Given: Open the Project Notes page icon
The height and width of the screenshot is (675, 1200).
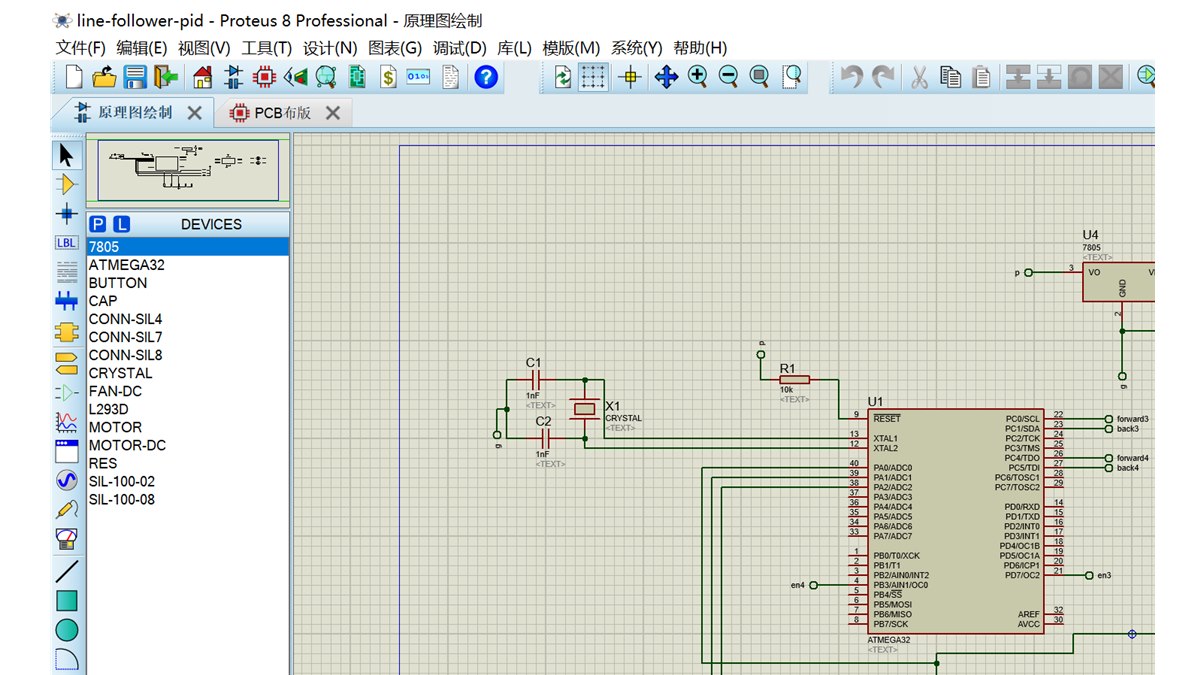Looking at the screenshot, I should point(450,77).
